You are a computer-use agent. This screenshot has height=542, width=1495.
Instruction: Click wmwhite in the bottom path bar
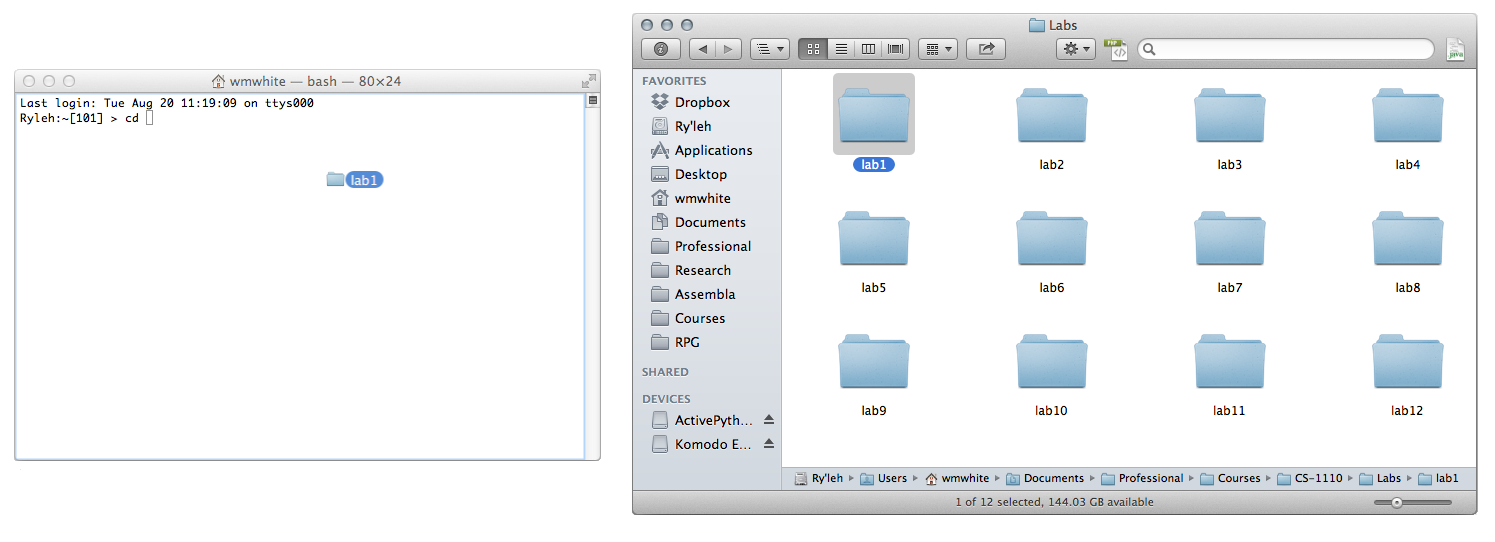(x=964, y=478)
